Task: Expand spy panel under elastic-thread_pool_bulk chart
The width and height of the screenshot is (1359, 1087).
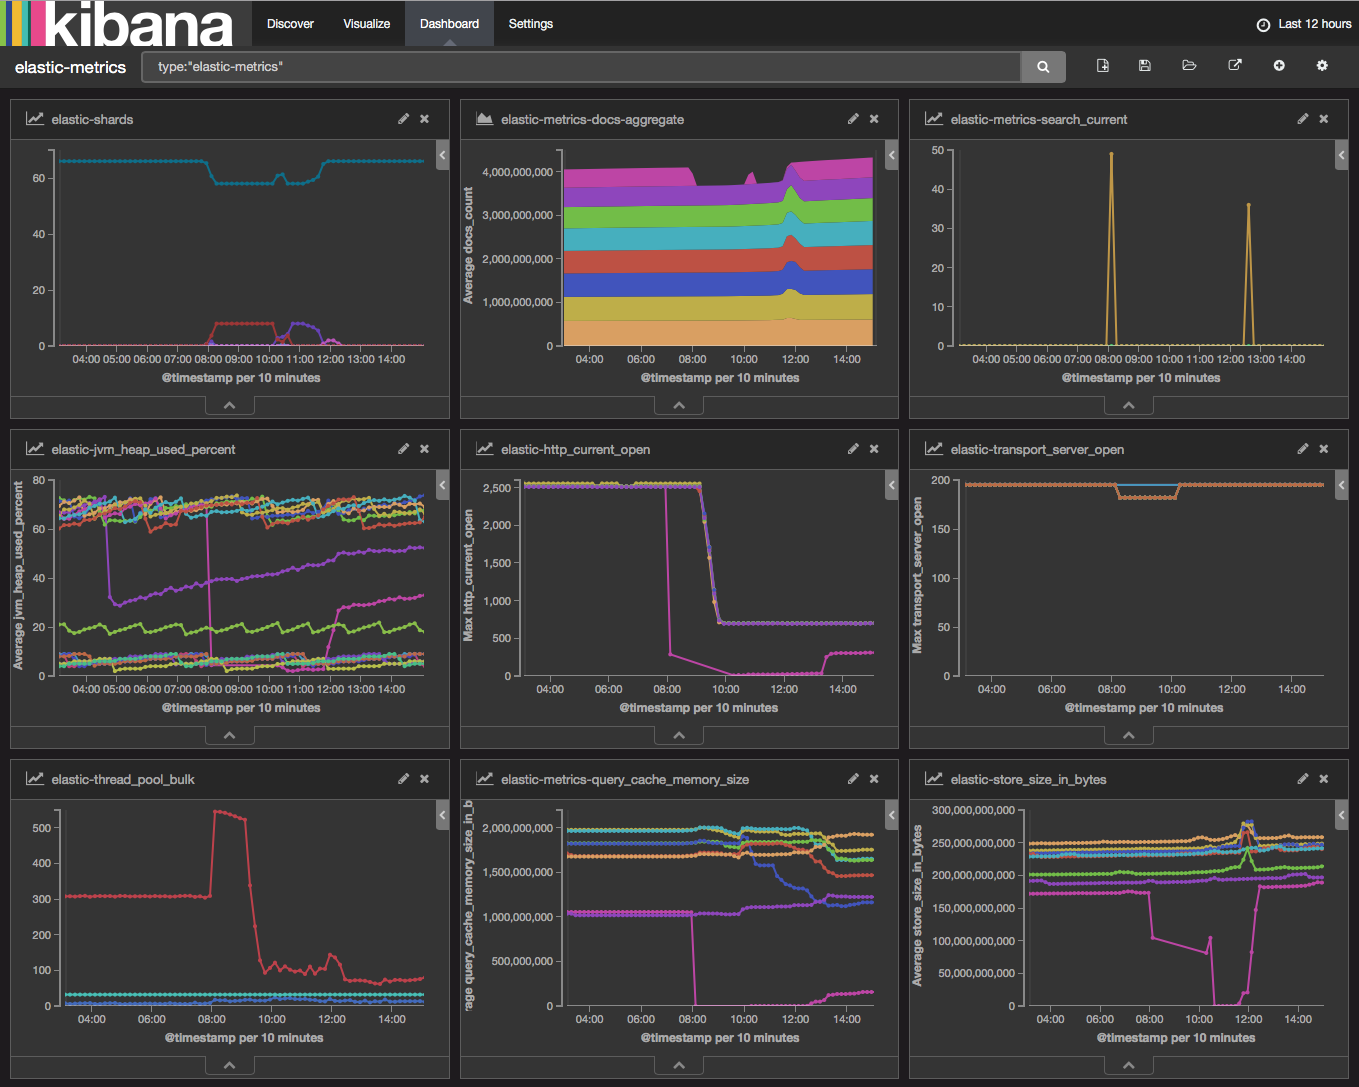Action: [230, 1065]
